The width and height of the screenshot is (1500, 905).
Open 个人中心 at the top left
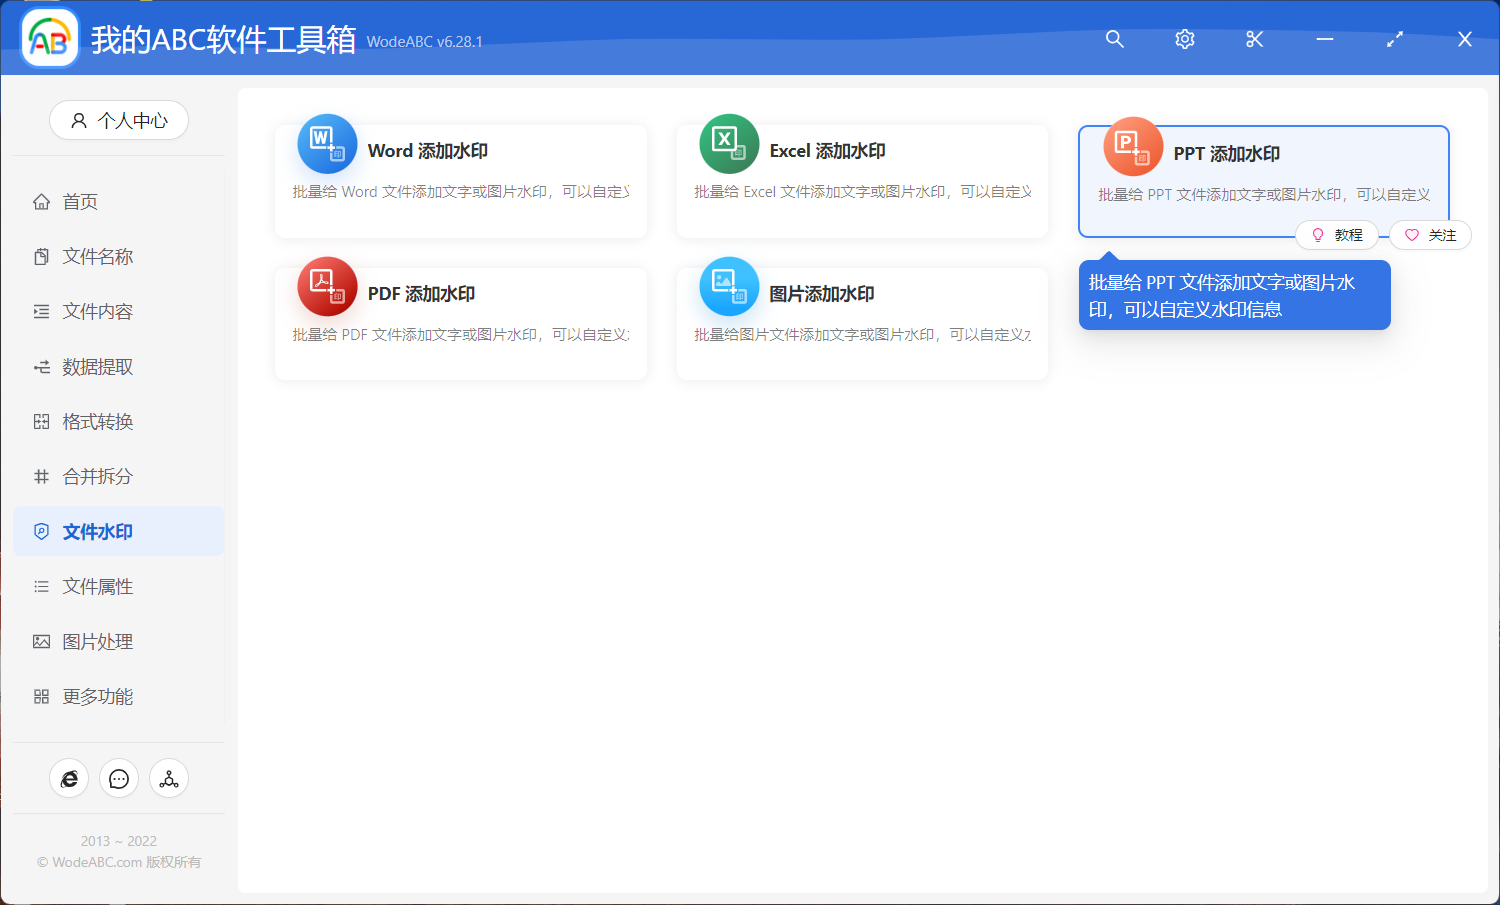(x=119, y=120)
